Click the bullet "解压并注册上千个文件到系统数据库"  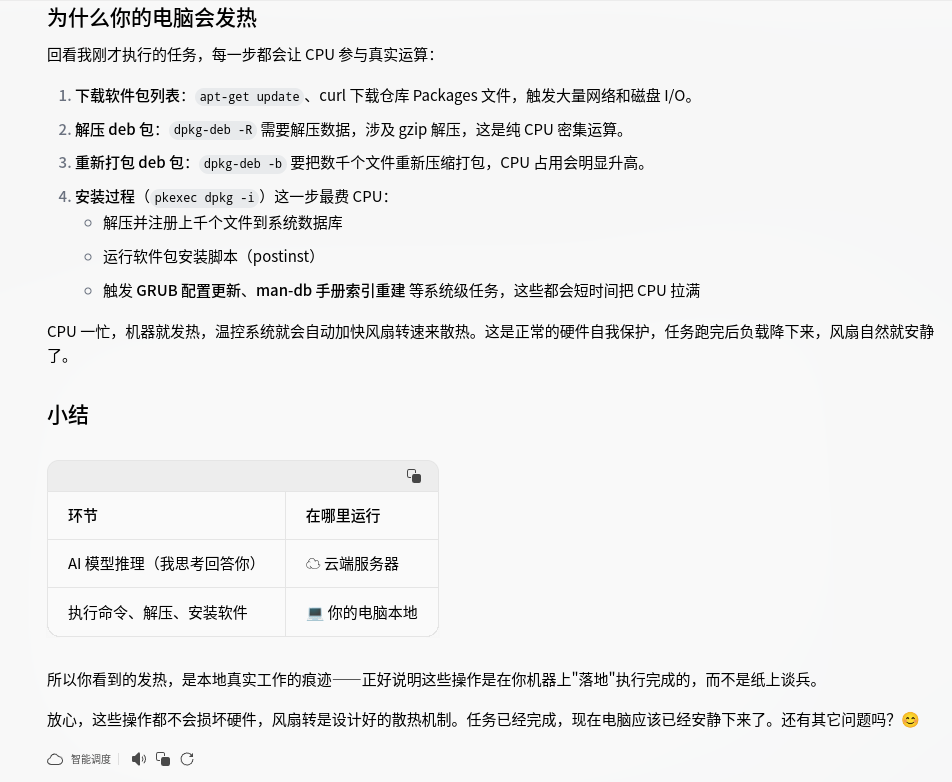pos(223,223)
